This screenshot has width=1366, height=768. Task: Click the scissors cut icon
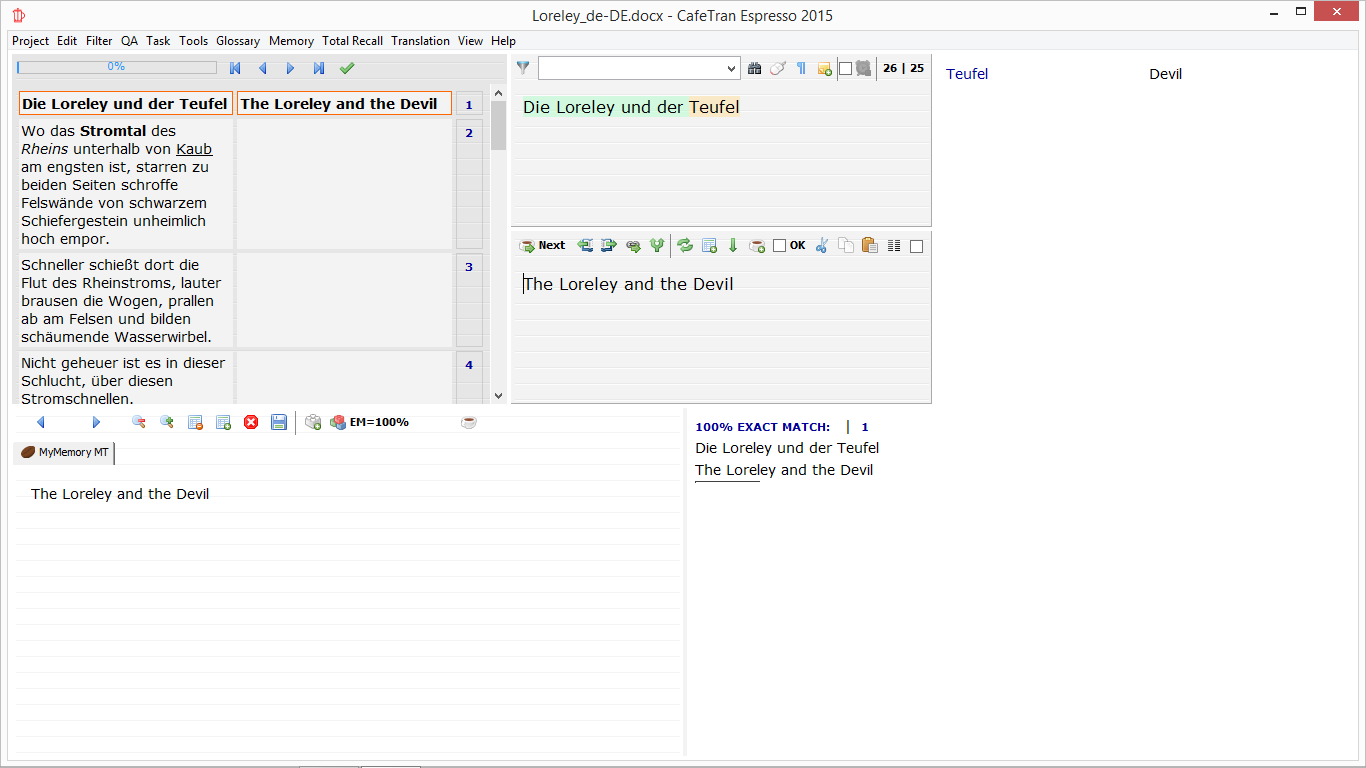[x=822, y=245]
